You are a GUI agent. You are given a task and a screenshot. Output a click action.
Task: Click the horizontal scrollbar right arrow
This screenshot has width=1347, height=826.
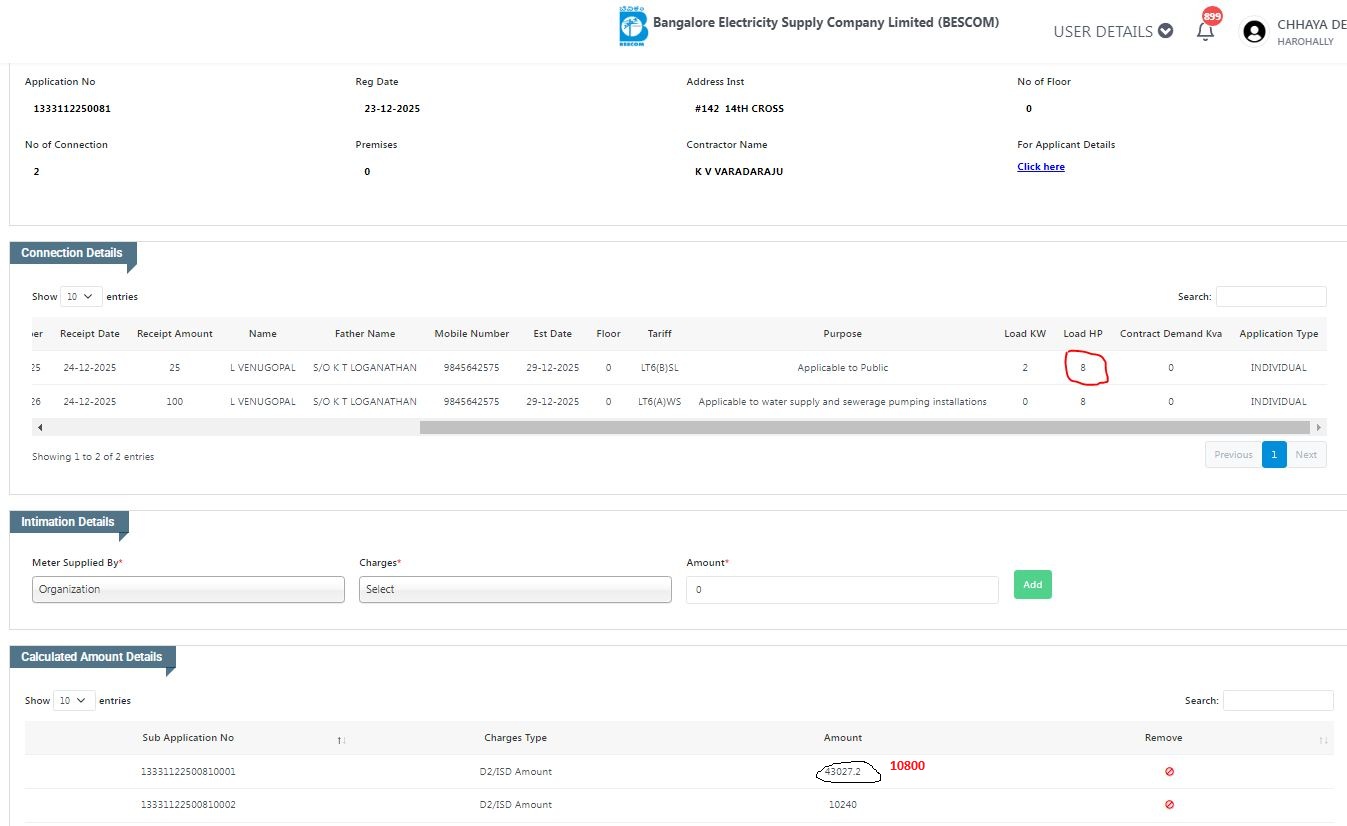1318,428
